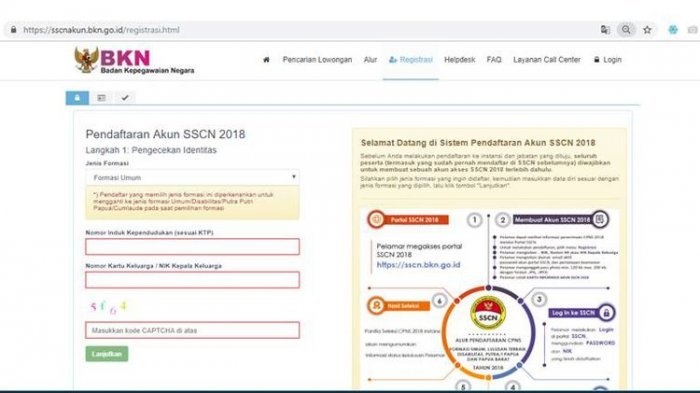Click the Login link in navbar

pyautogui.click(x=608, y=59)
